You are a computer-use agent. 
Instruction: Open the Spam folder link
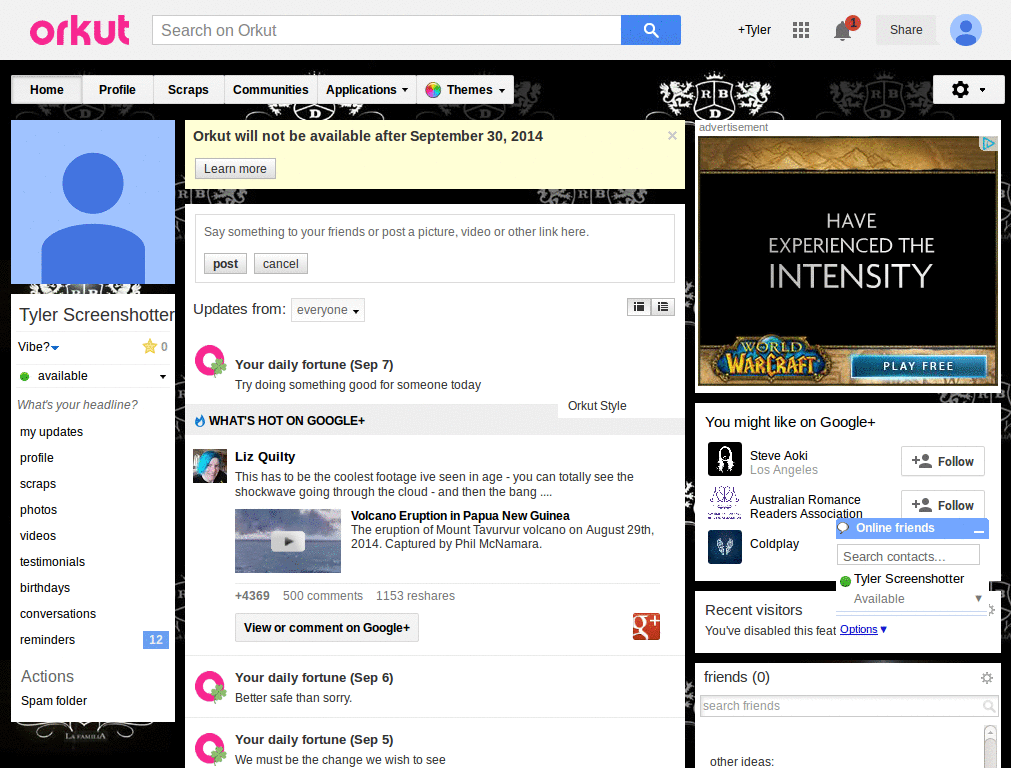[x=54, y=701]
